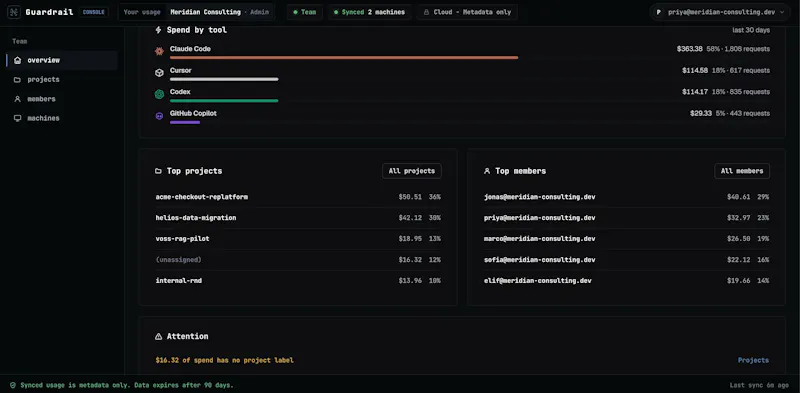Select the helios-data-migration project row
This screenshot has height=393, width=800.
[298, 218]
